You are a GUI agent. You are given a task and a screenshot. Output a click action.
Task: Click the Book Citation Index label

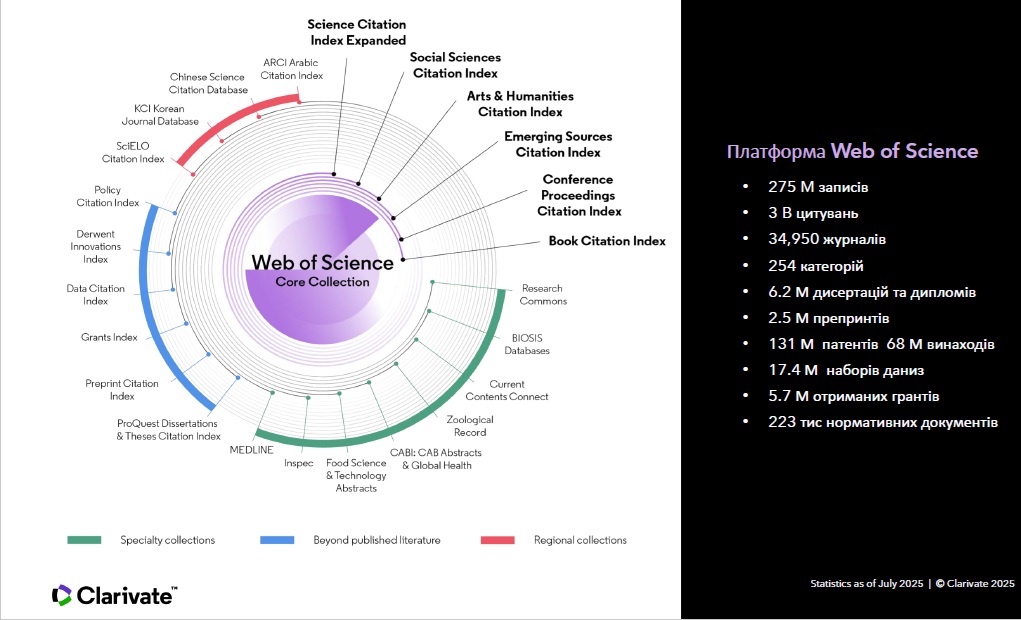pos(607,241)
